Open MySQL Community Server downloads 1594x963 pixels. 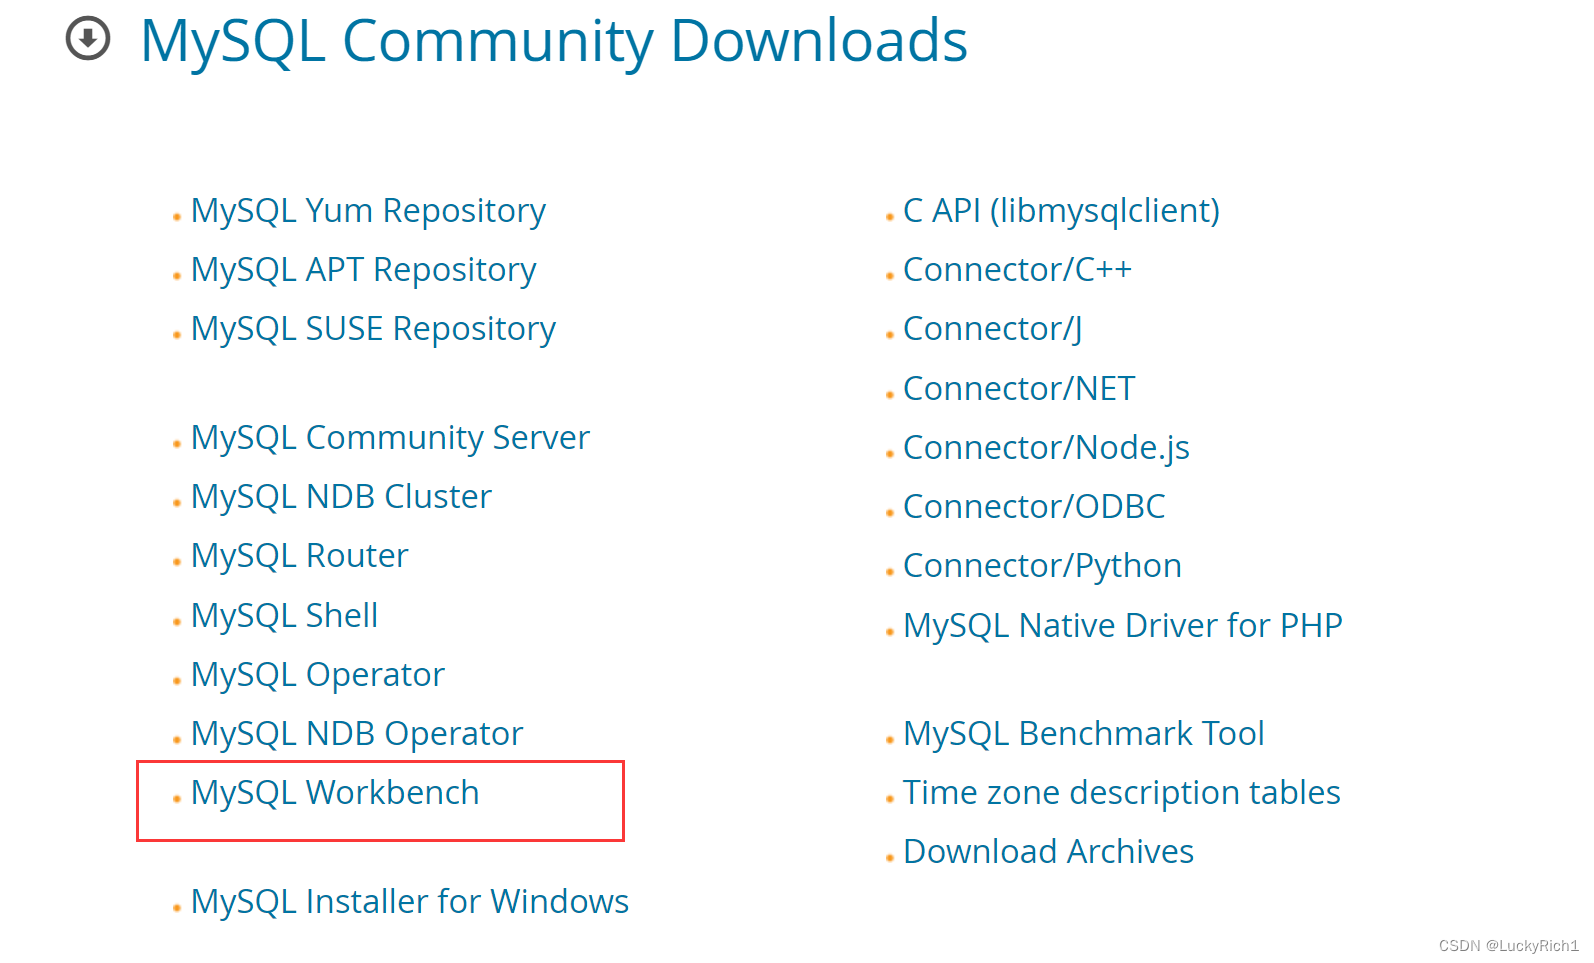tap(390, 438)
